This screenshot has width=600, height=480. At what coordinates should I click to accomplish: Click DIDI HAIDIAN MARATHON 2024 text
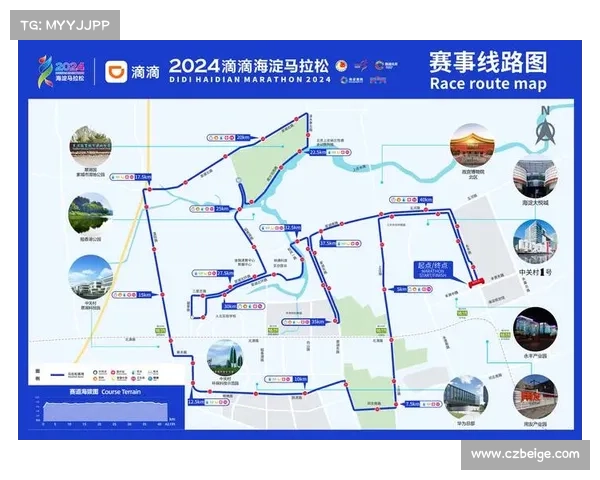pos(250,80)
